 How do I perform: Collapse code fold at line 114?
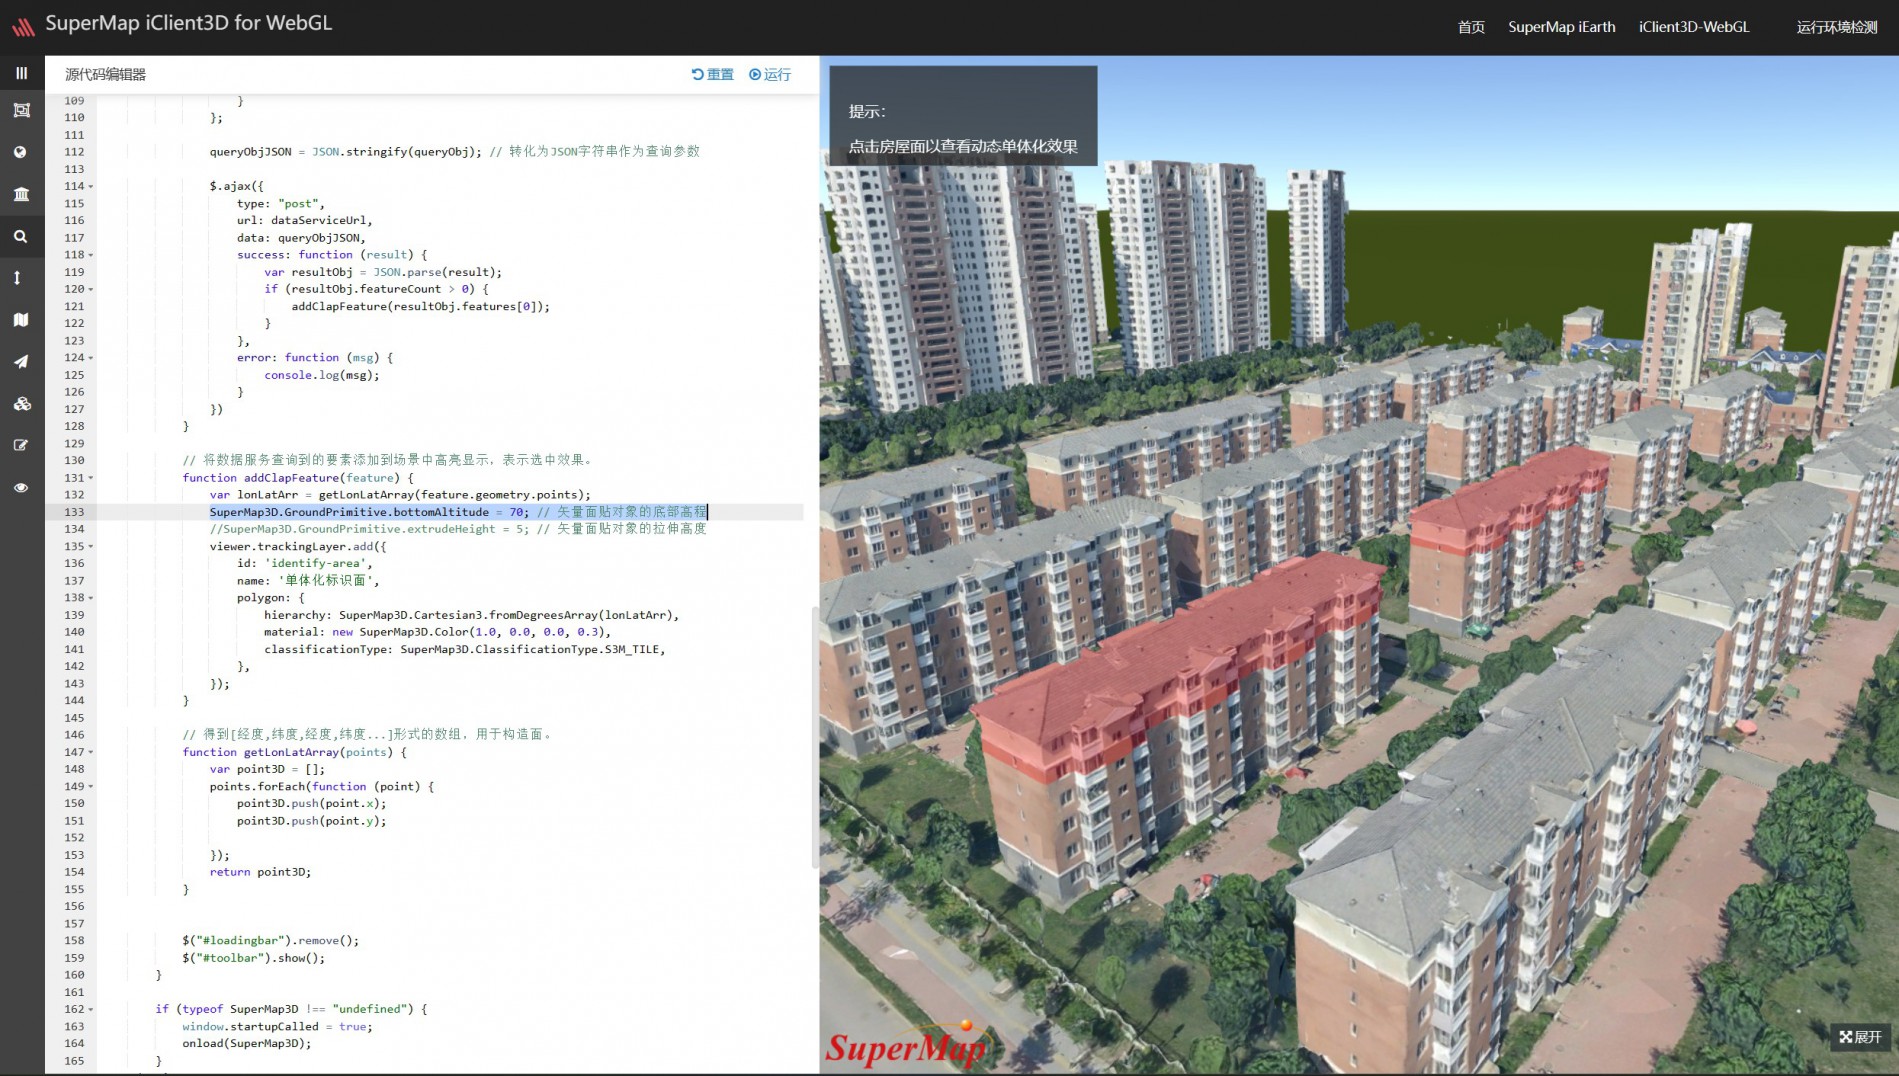(x=91, y=186)
